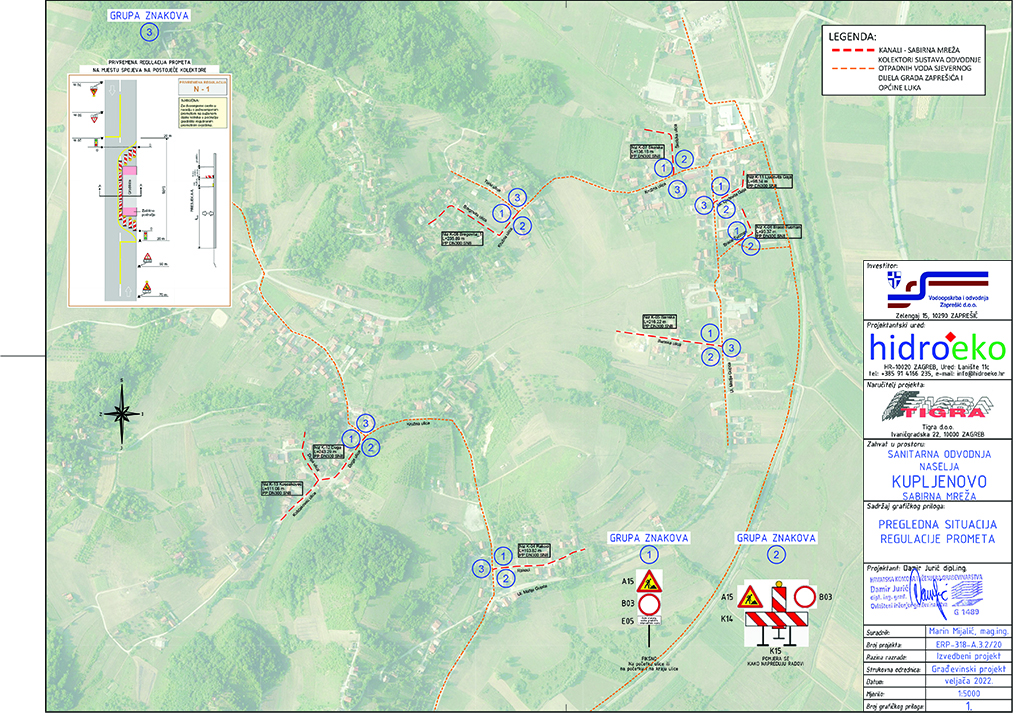Image resolution: width=1024 pixels, height=716 pixels.
Task: Select the B03 sign right of the barrier
Action: (802, 598)
